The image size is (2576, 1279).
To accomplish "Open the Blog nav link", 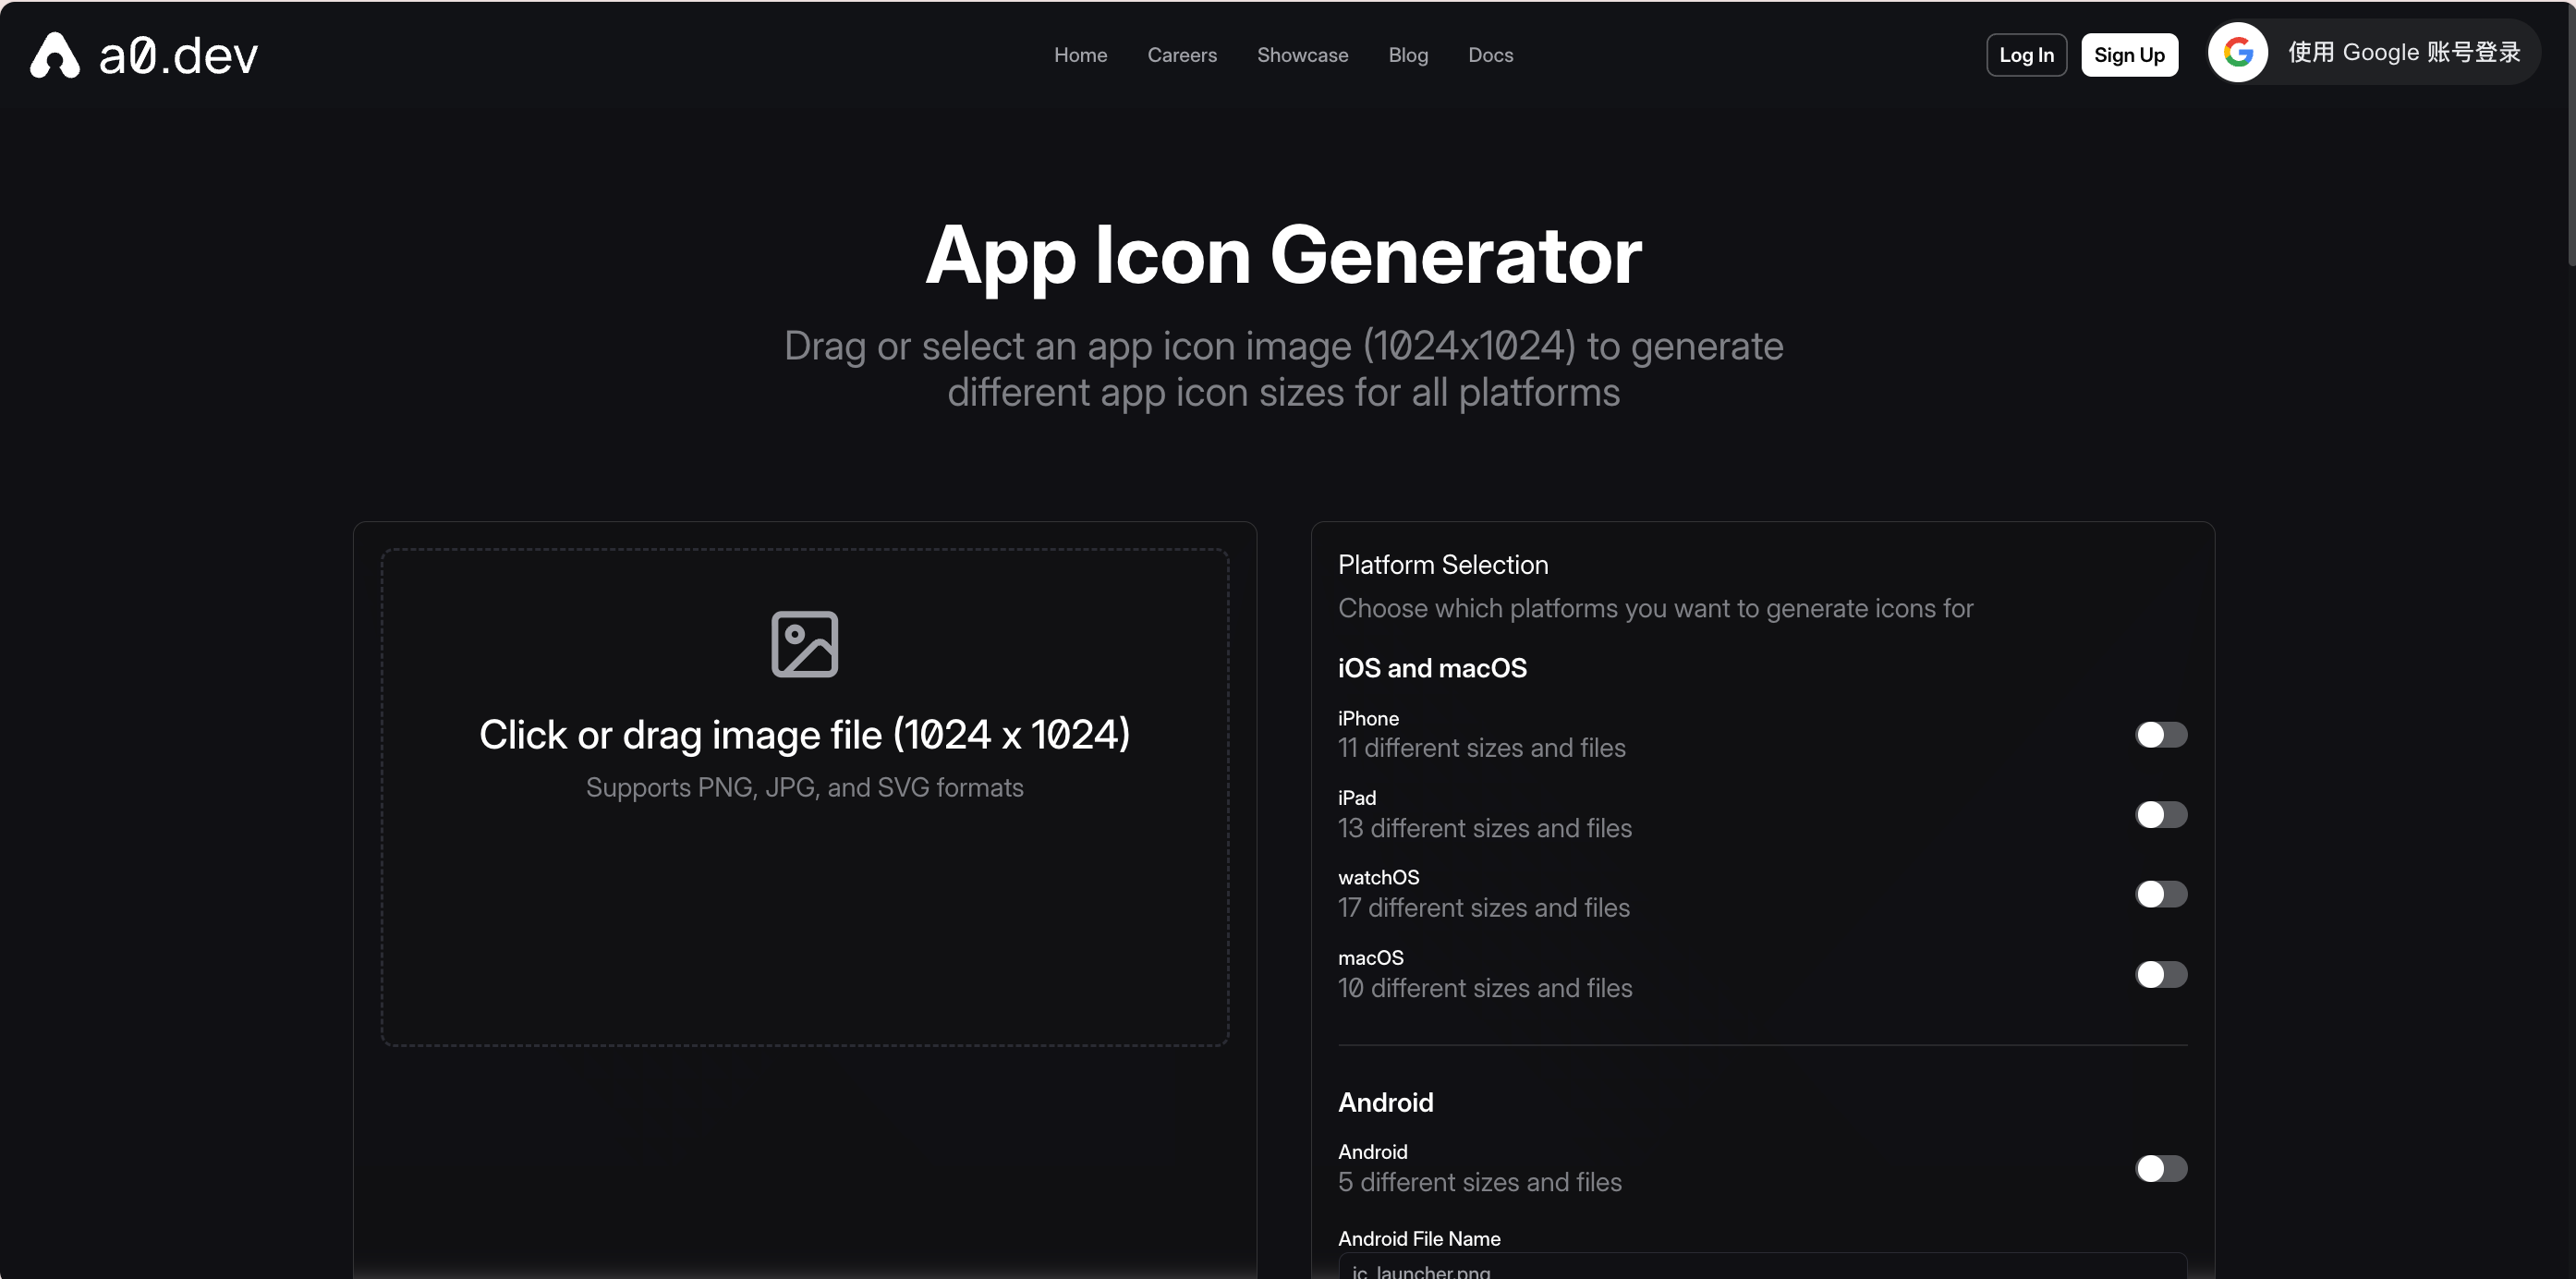I will coord(1408,55).
